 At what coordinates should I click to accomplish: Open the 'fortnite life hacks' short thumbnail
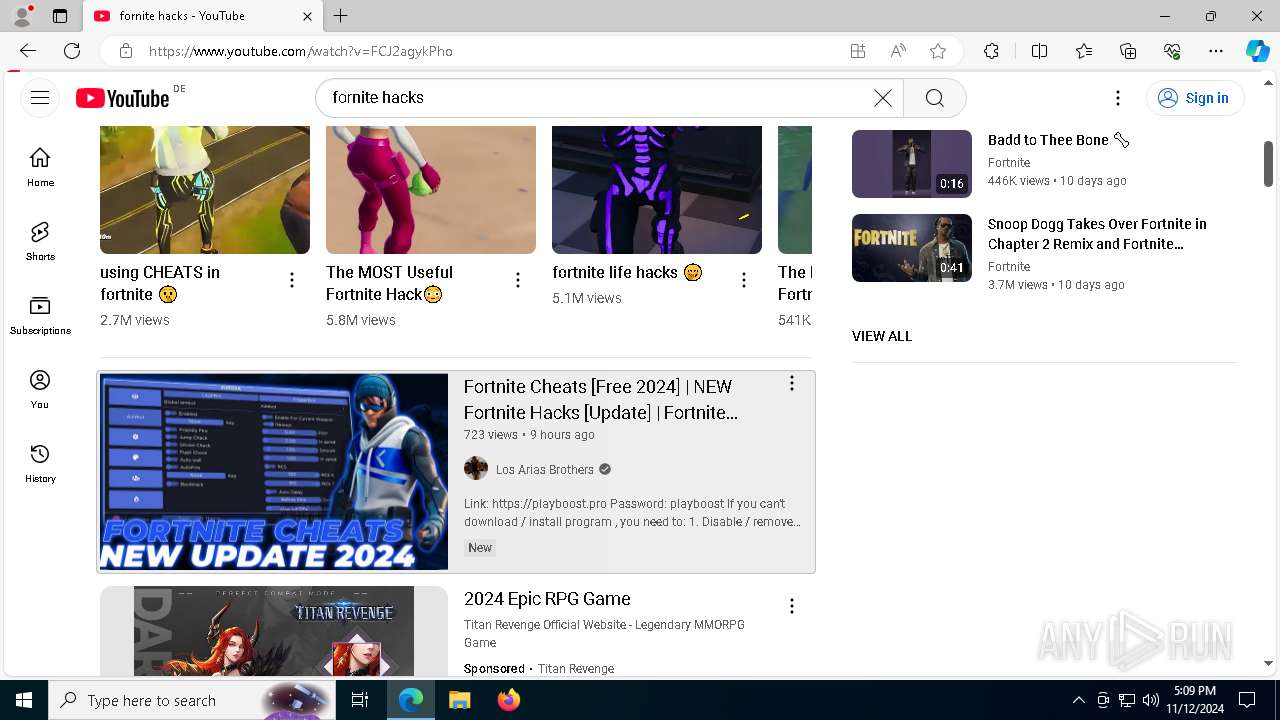(657, 190)
